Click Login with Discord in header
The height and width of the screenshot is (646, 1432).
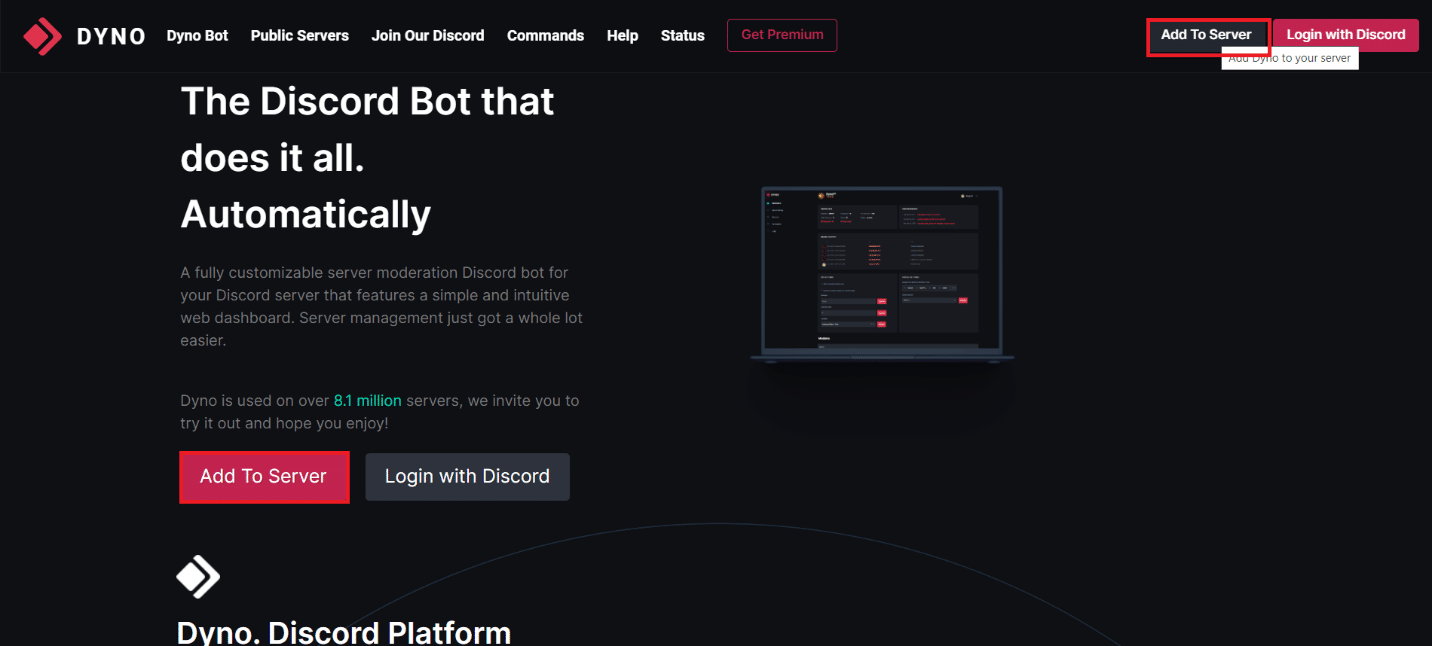coord(1346,35)
